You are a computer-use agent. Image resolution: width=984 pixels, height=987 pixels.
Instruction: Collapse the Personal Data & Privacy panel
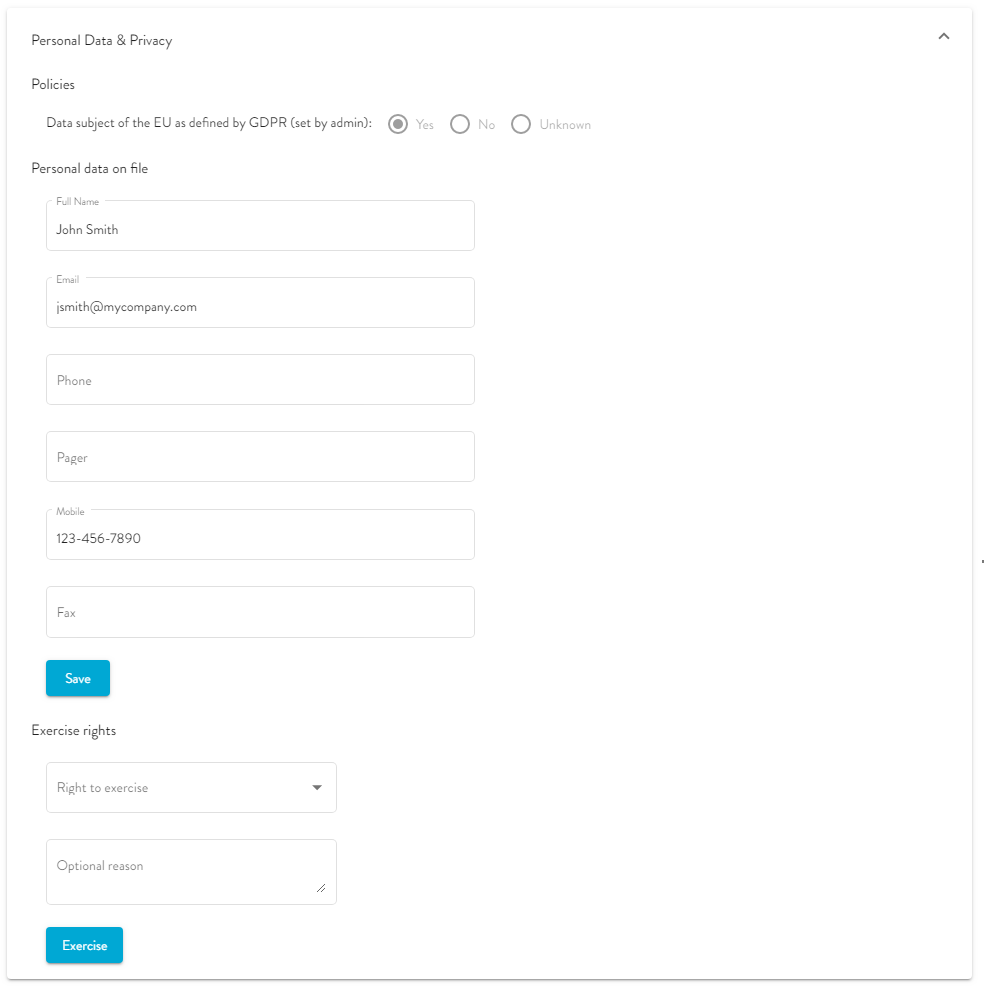[943, 37]
